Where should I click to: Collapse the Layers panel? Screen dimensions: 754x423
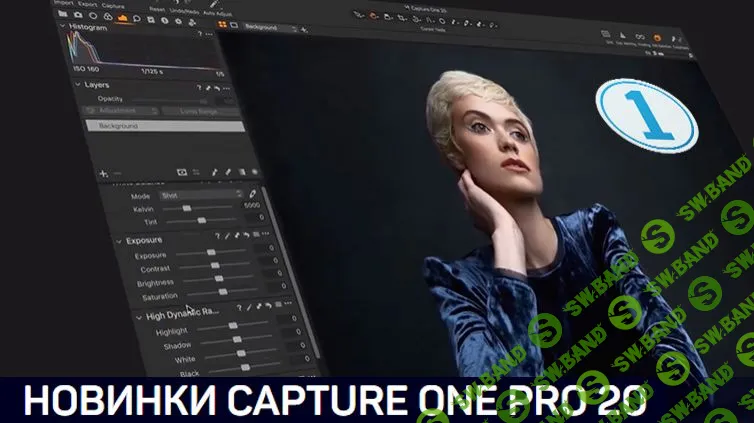click(78, 84)
